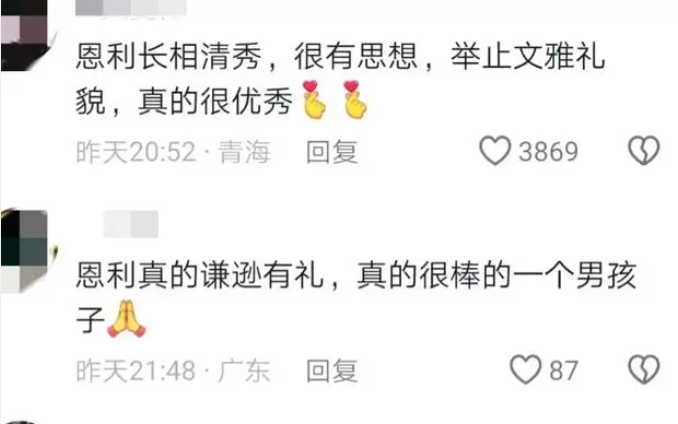The image size is (678, 424).
Task: Open the second commenter's avatar
Action: [x=28, y=251]
